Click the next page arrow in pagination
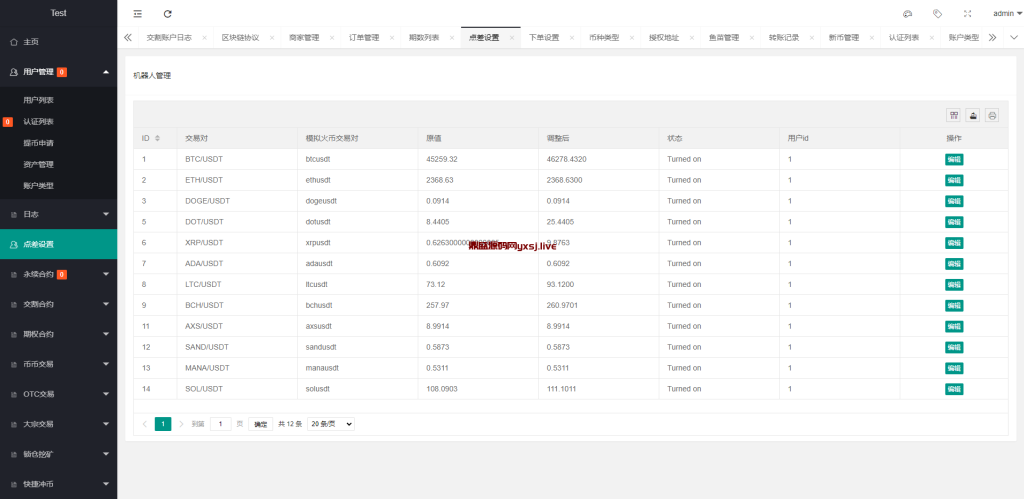This screenshot has width=1024, height=499. pos(182,424)
